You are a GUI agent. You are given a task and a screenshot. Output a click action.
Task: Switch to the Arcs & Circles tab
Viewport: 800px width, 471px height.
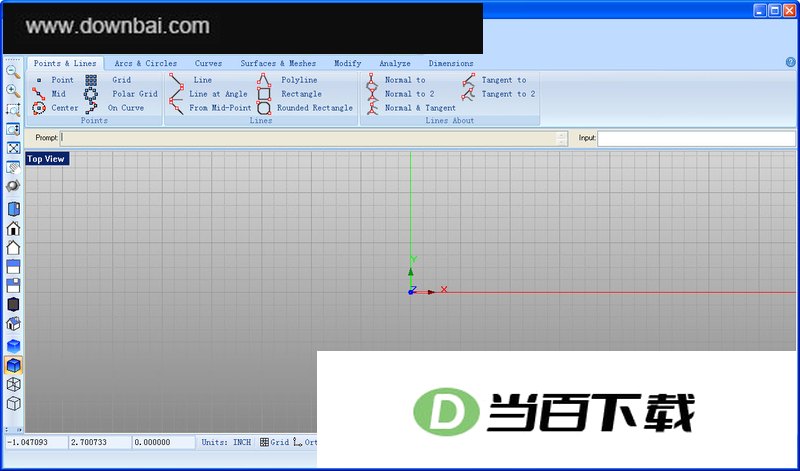pos(146,63)
